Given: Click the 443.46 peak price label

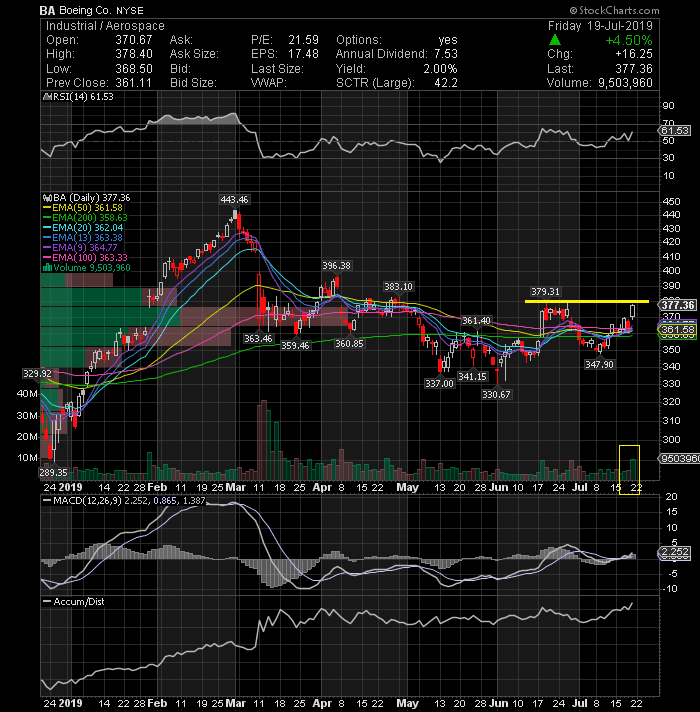Looking at the screenshot, I should [234, 199].
